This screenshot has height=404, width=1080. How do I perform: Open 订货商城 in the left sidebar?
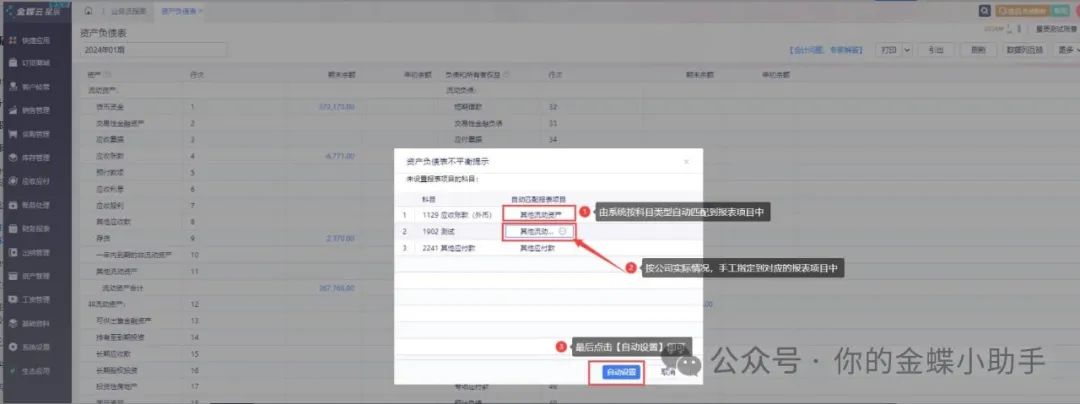[x=35, y=63]
